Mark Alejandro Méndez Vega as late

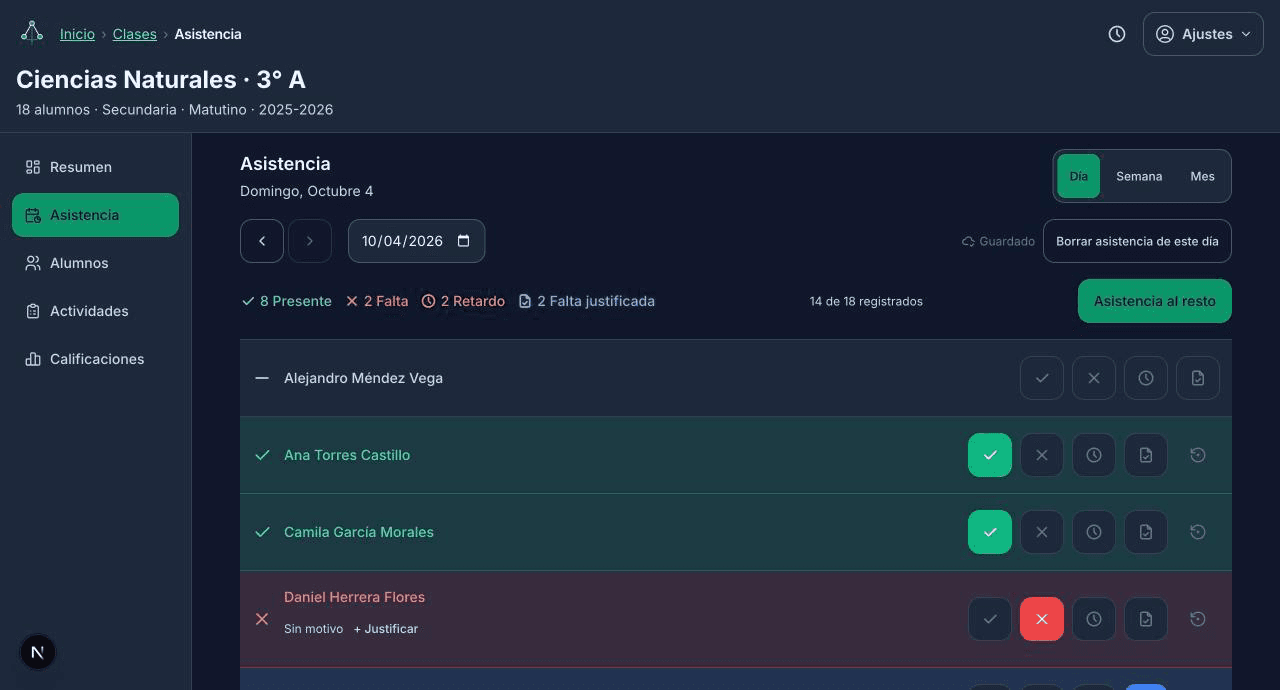pyautogui.click(x=1146, y=378)
